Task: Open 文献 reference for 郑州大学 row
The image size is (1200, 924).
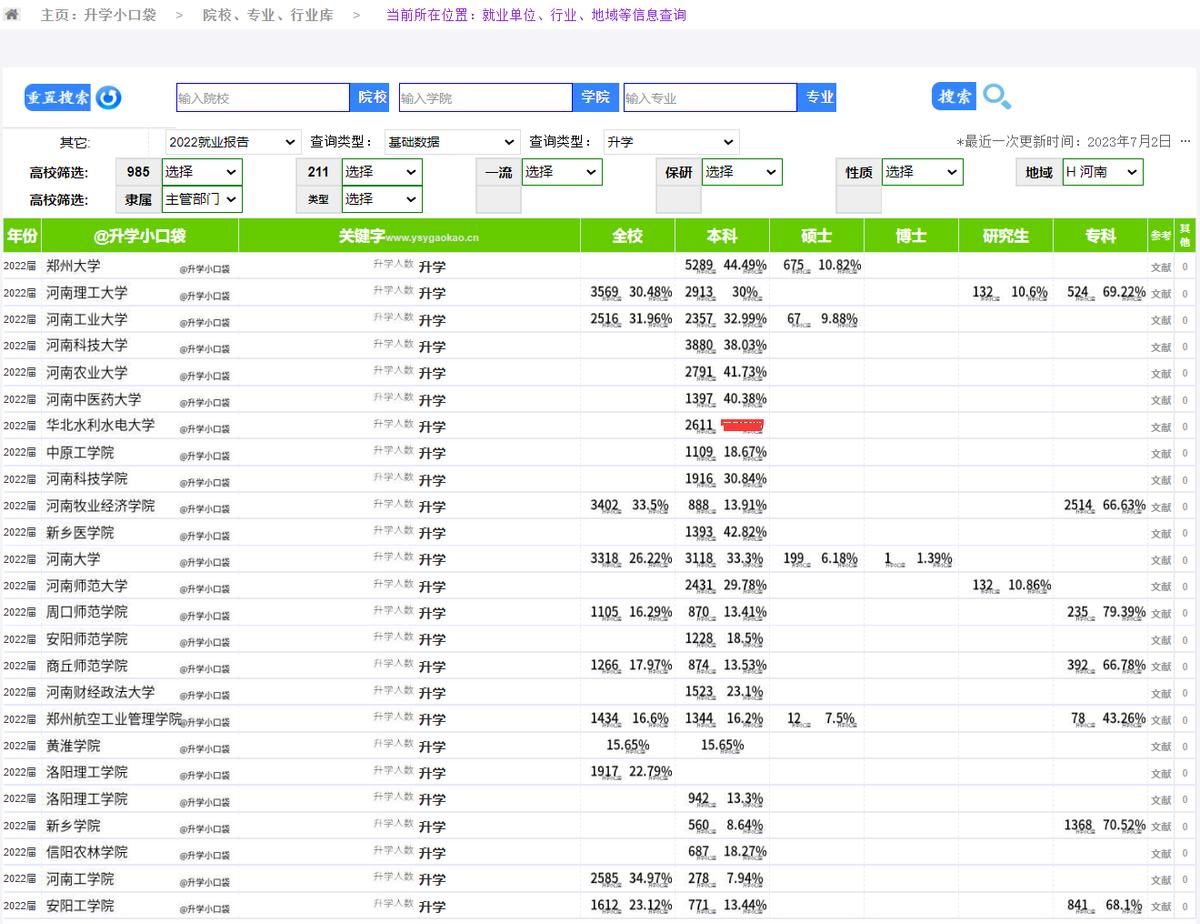Action: coord(1160,267)
